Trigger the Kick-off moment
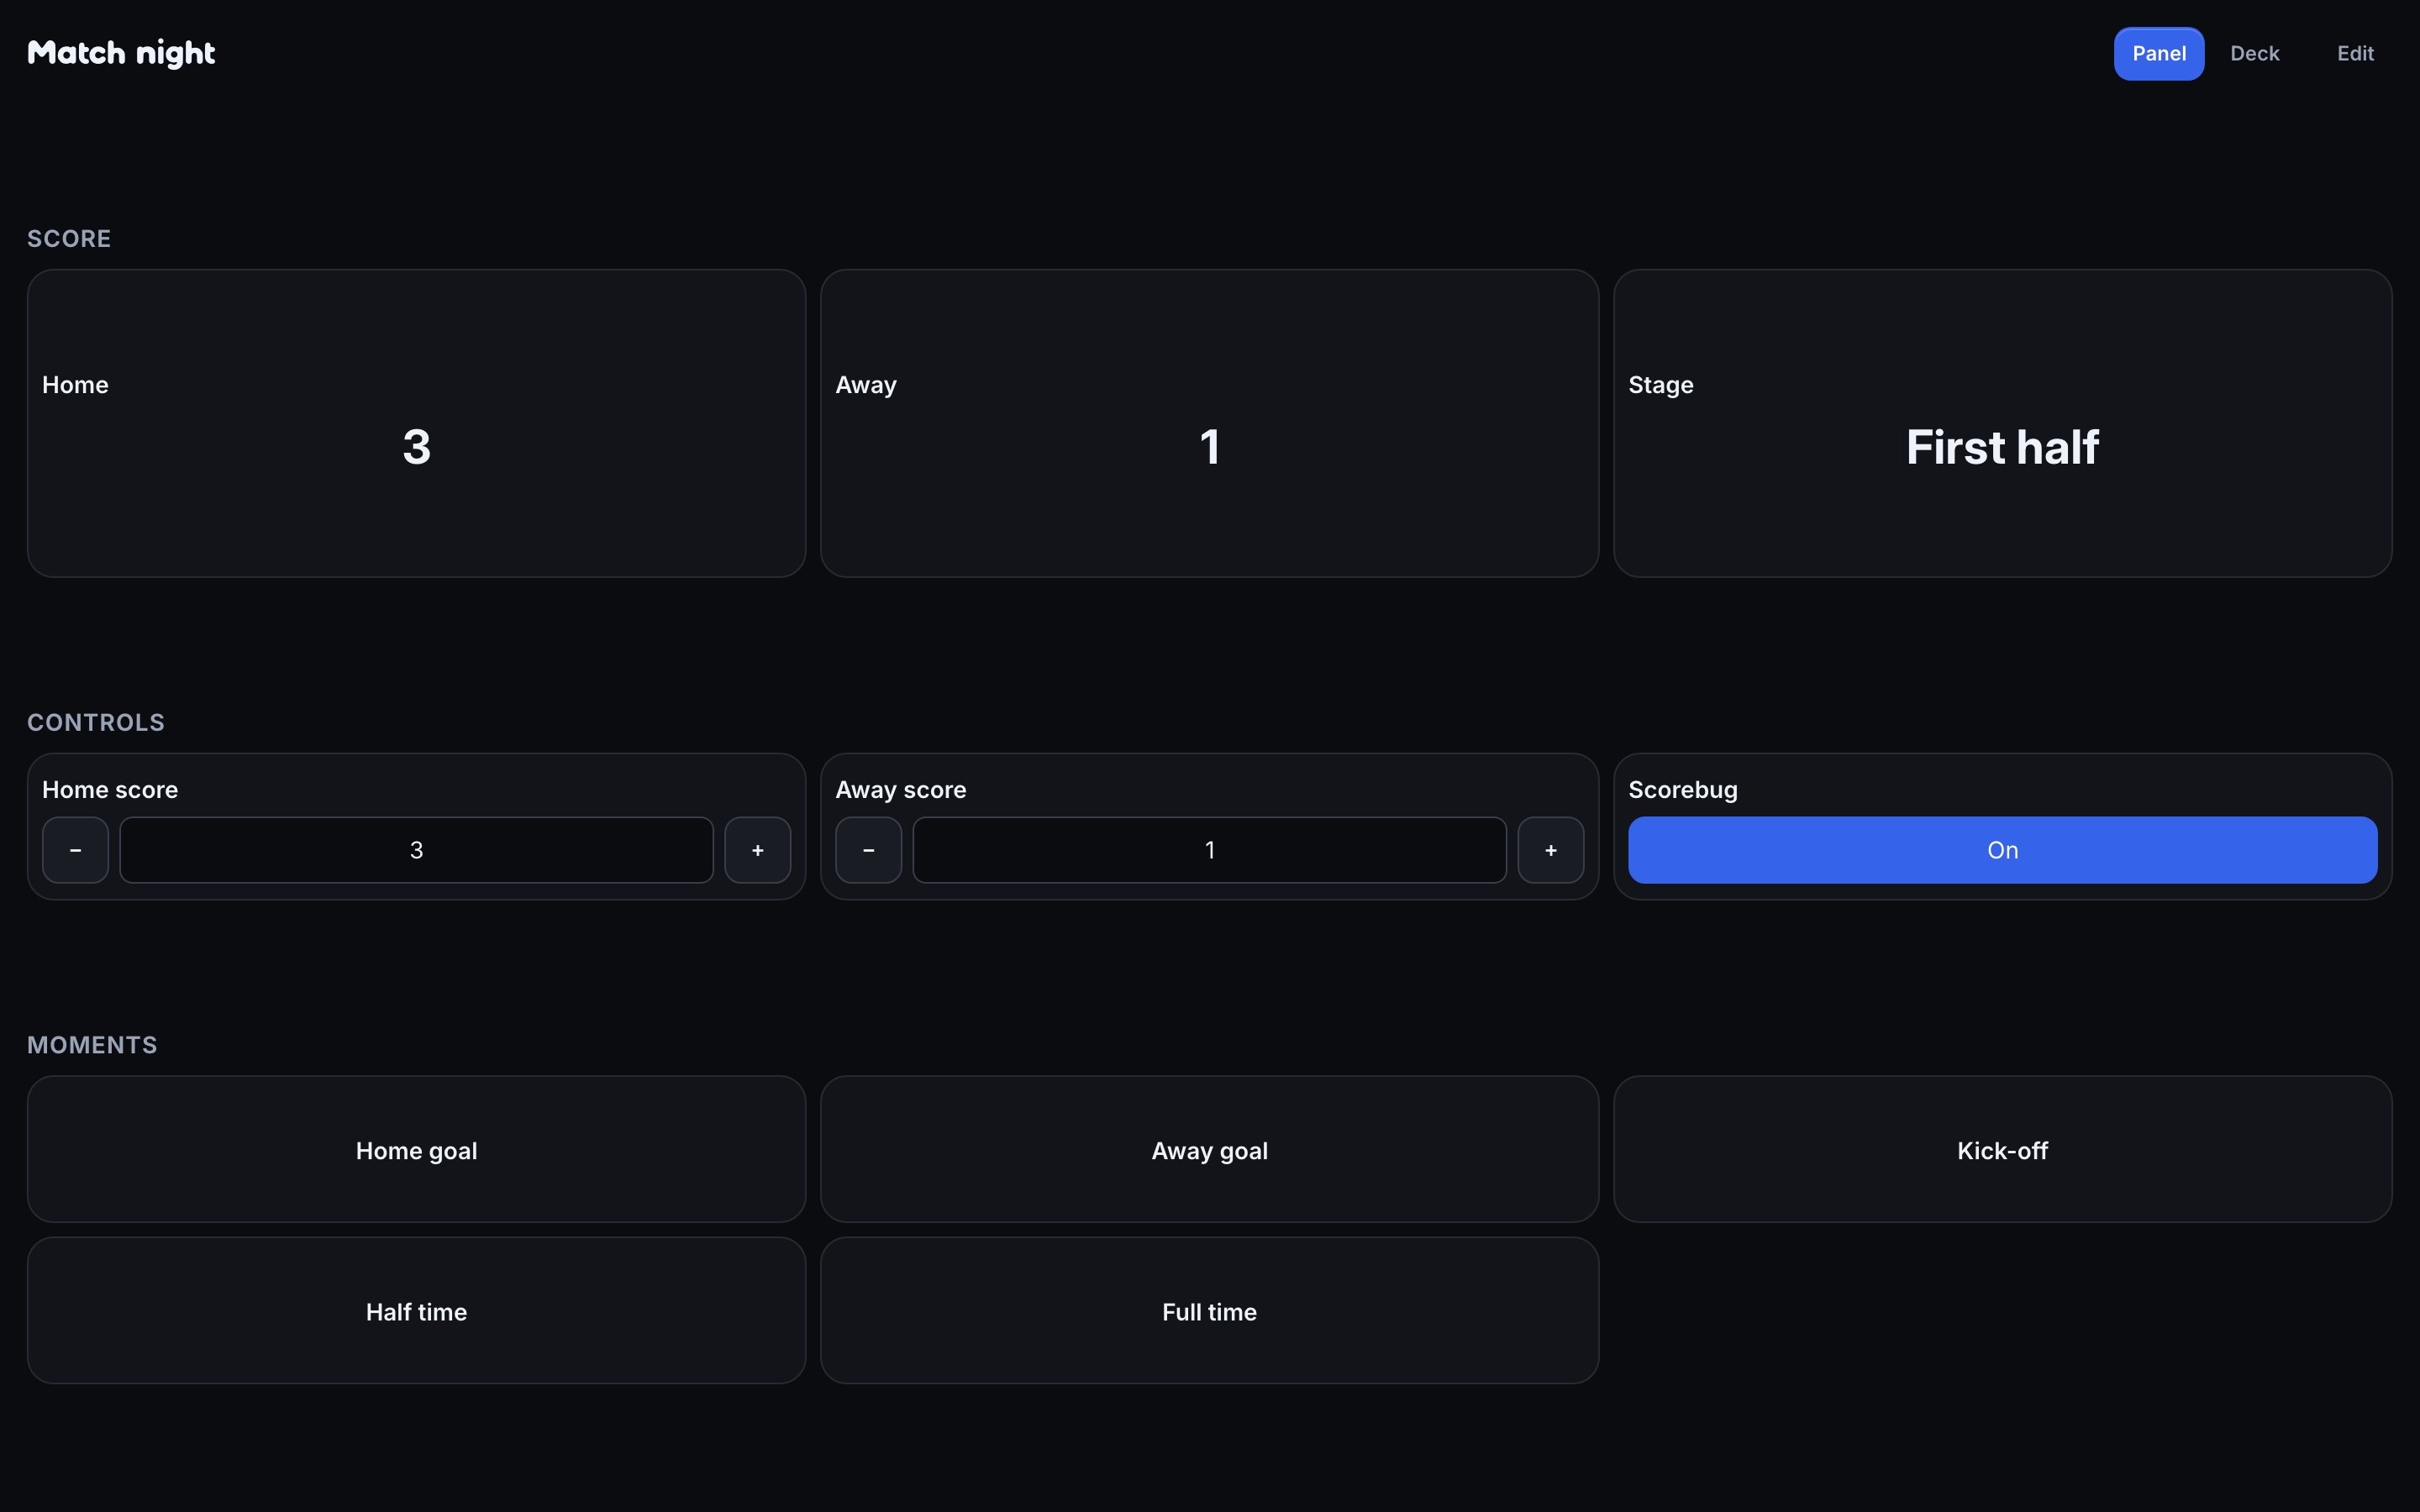2420x1512 pixels. [x=2002, y=1149]
